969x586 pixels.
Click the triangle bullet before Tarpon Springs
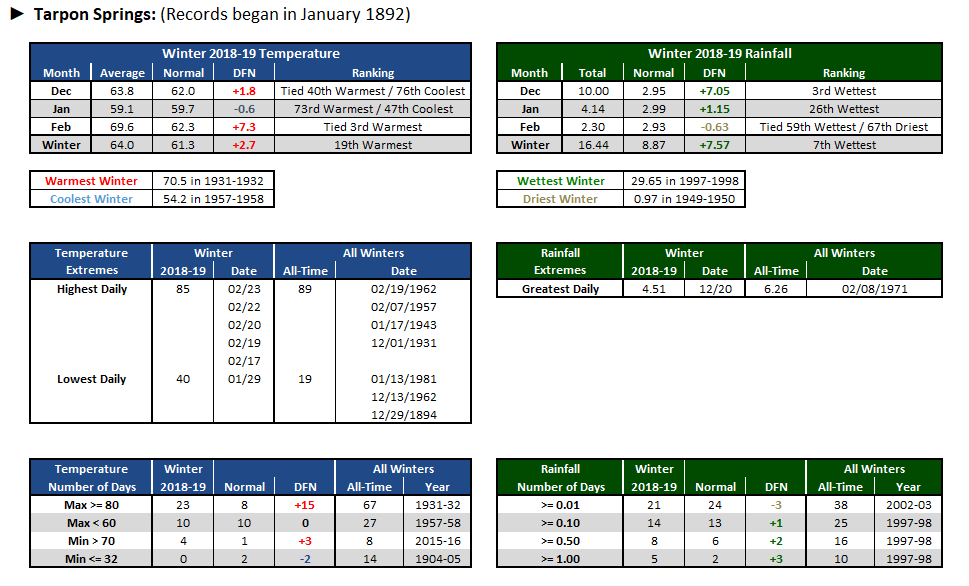coord(17,14)
